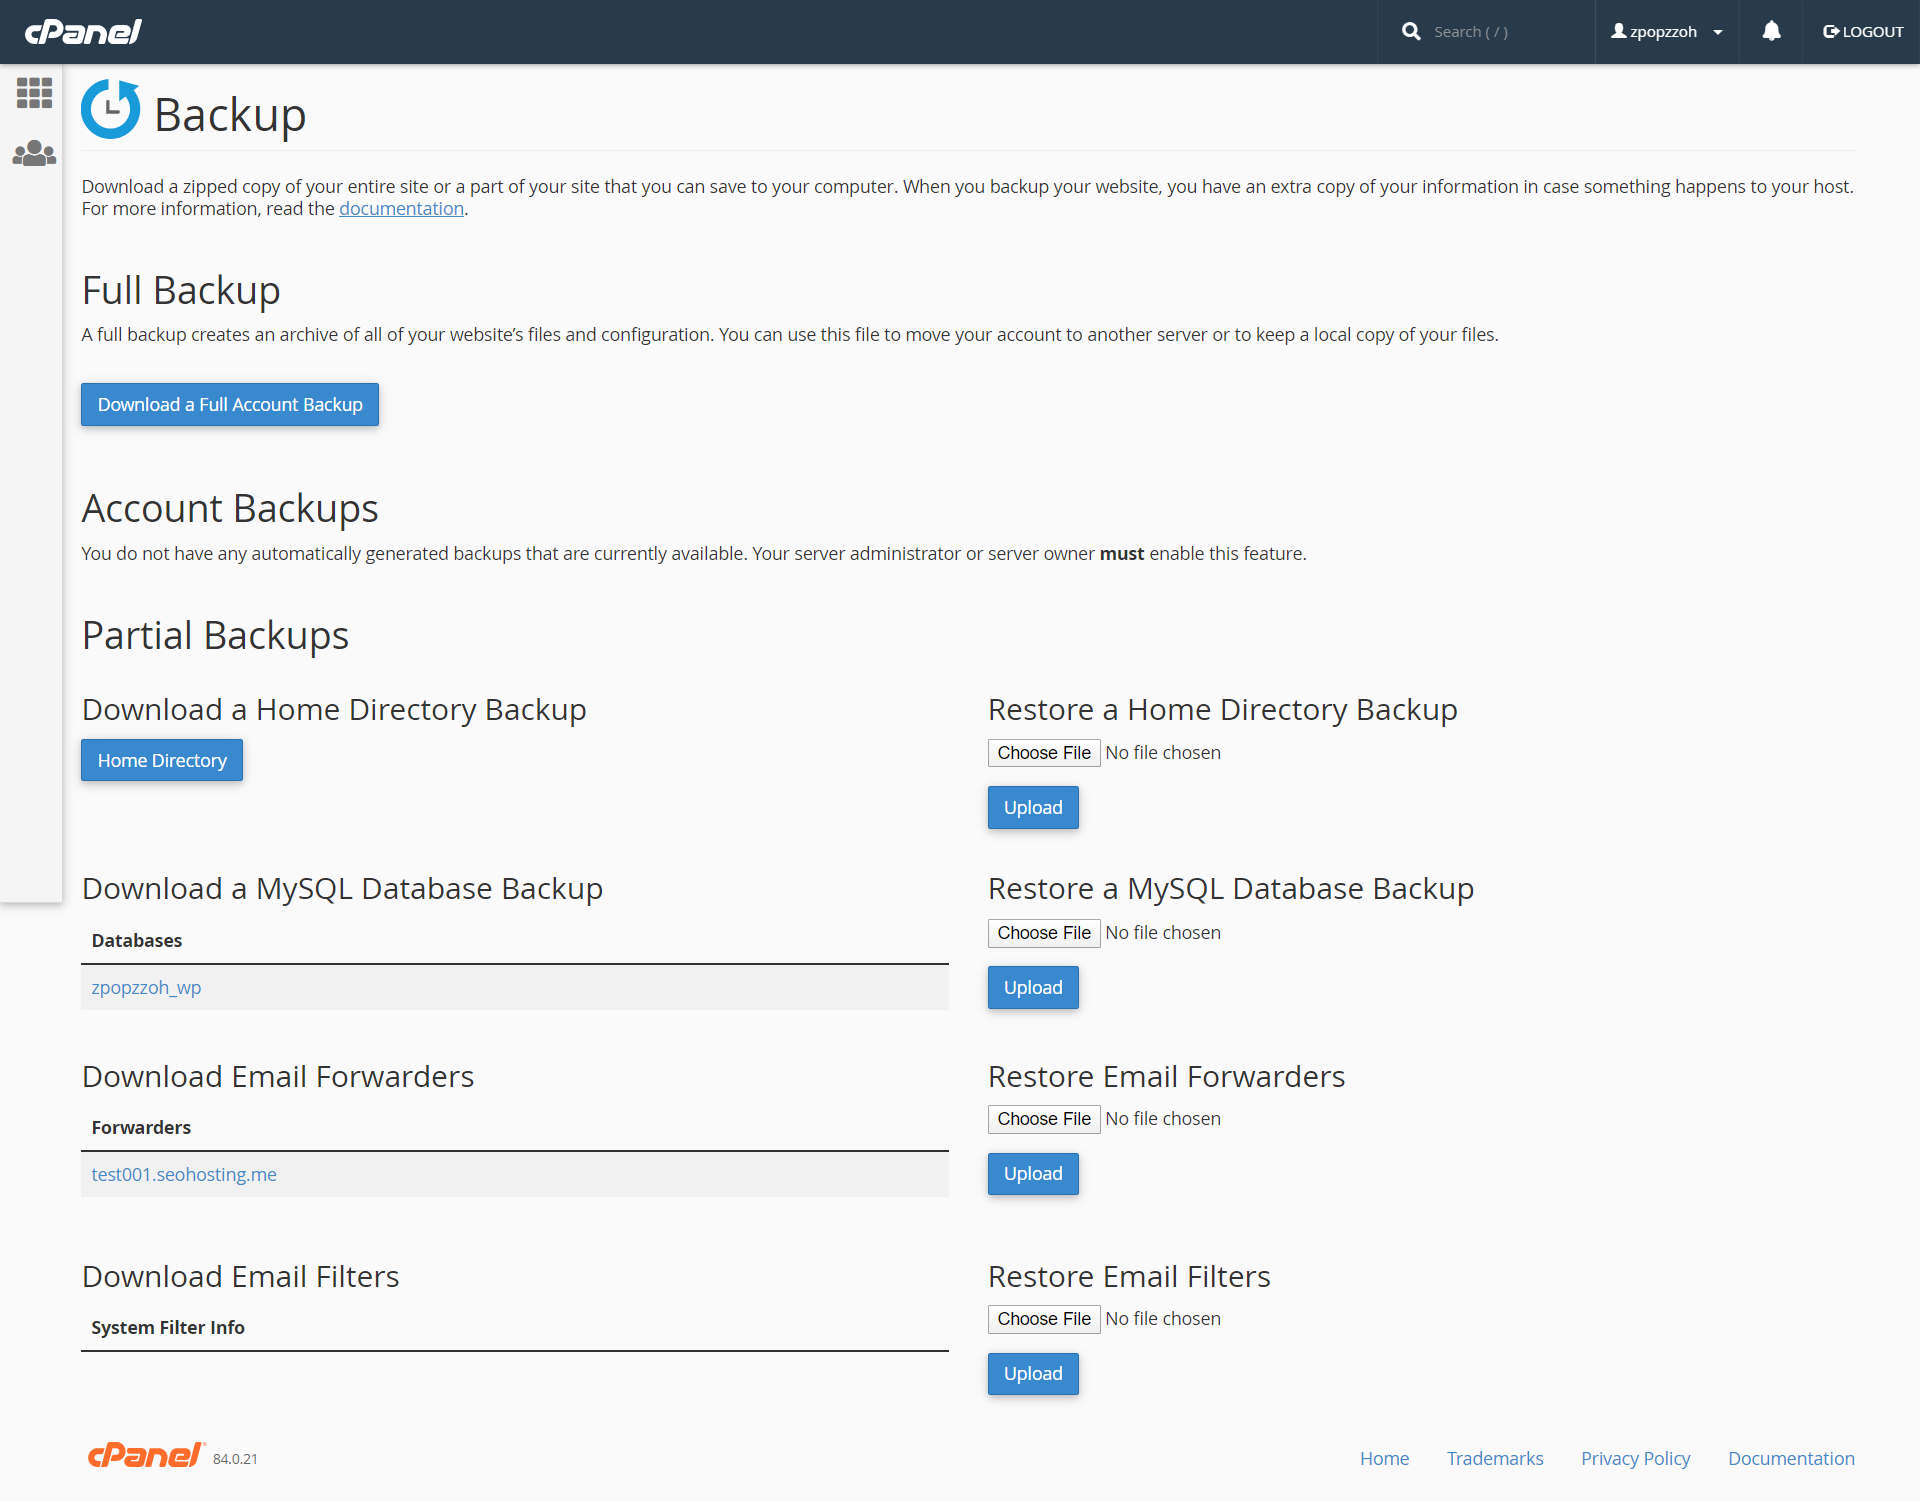Click the search magnifier icon
The image size is (1920, 1501).
point(1411,31)
